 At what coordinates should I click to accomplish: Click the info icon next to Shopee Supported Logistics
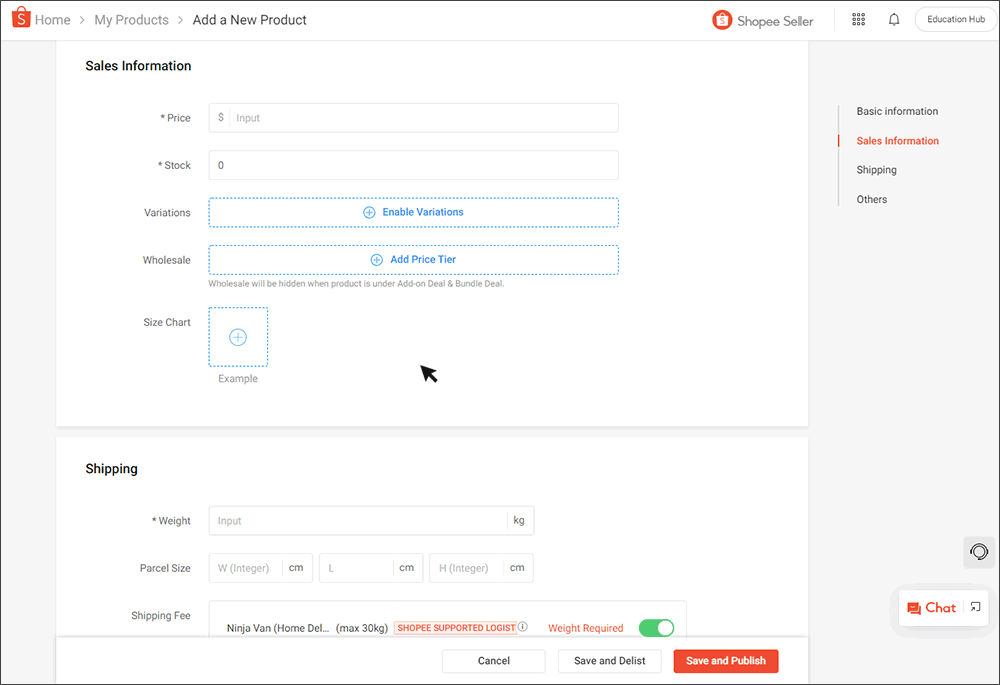pyautogui.click(x=522, y=627)
